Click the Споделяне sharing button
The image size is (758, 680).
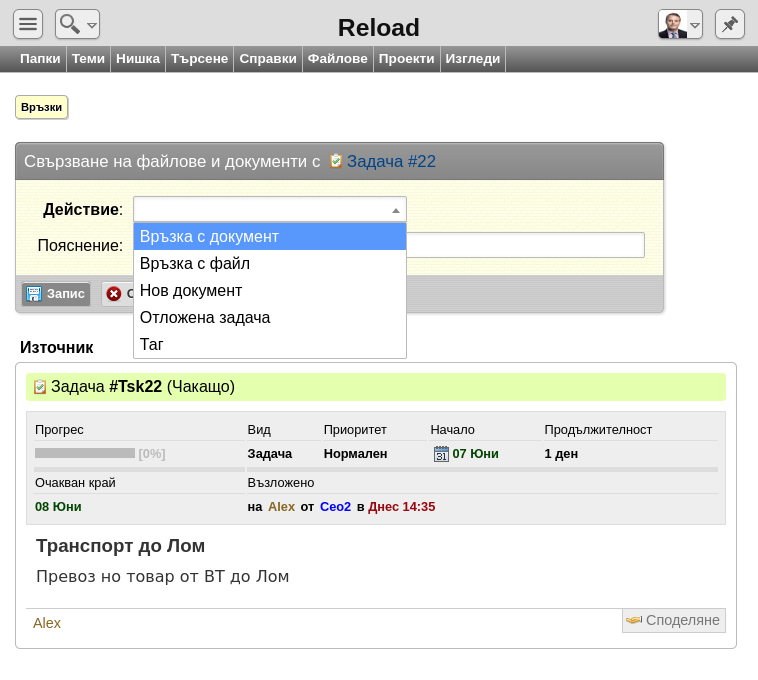pos(673,620)
